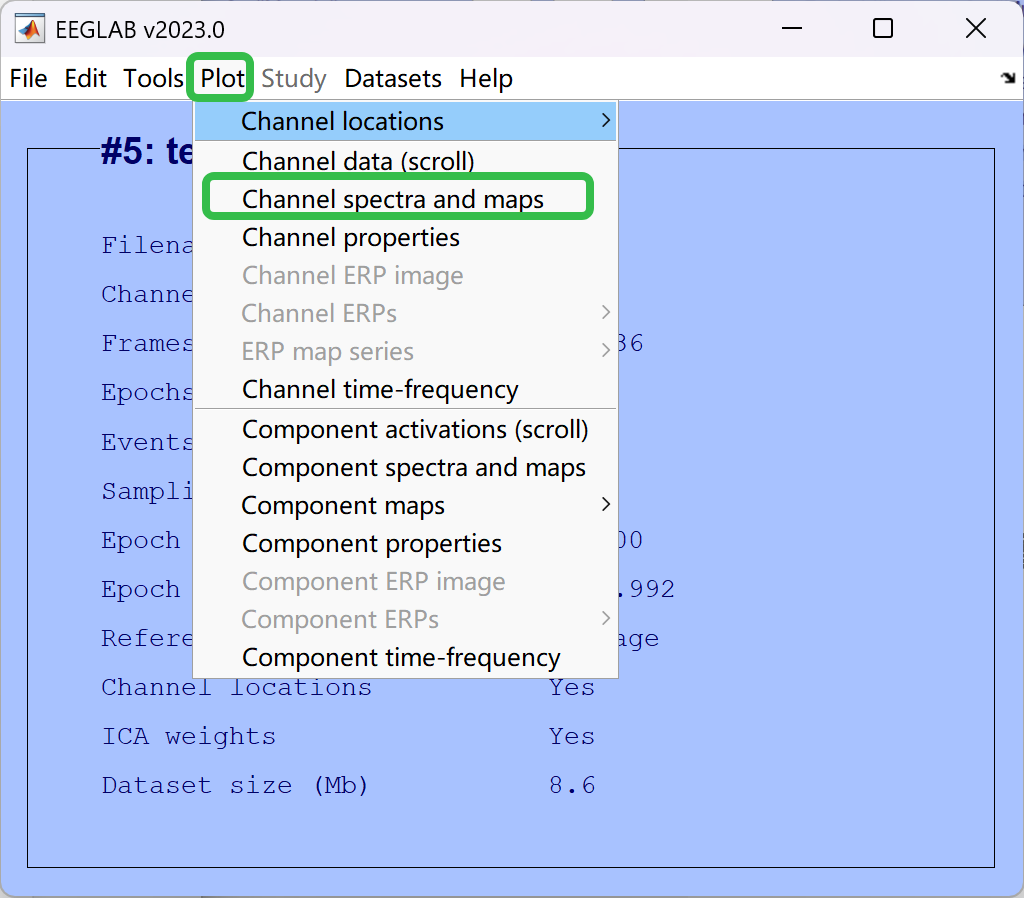This screenshot has width=1024, height=898.
Task: Click the 'Dataset size (Mb)' label
Action: (x=235, y=785)
